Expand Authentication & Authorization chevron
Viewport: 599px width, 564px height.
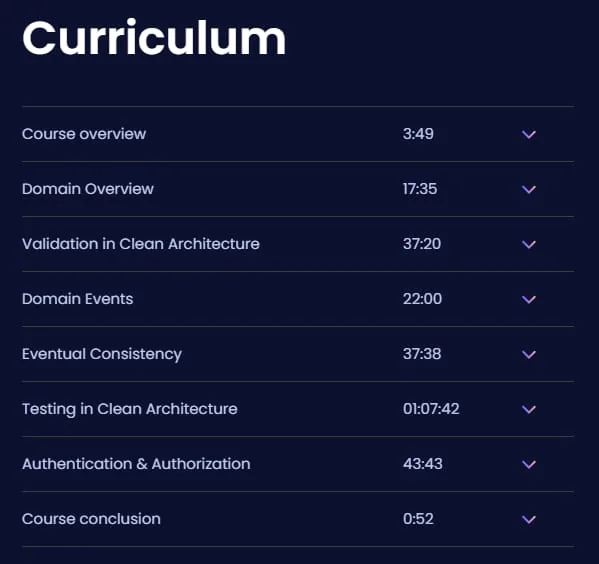[x=529, y=465]
